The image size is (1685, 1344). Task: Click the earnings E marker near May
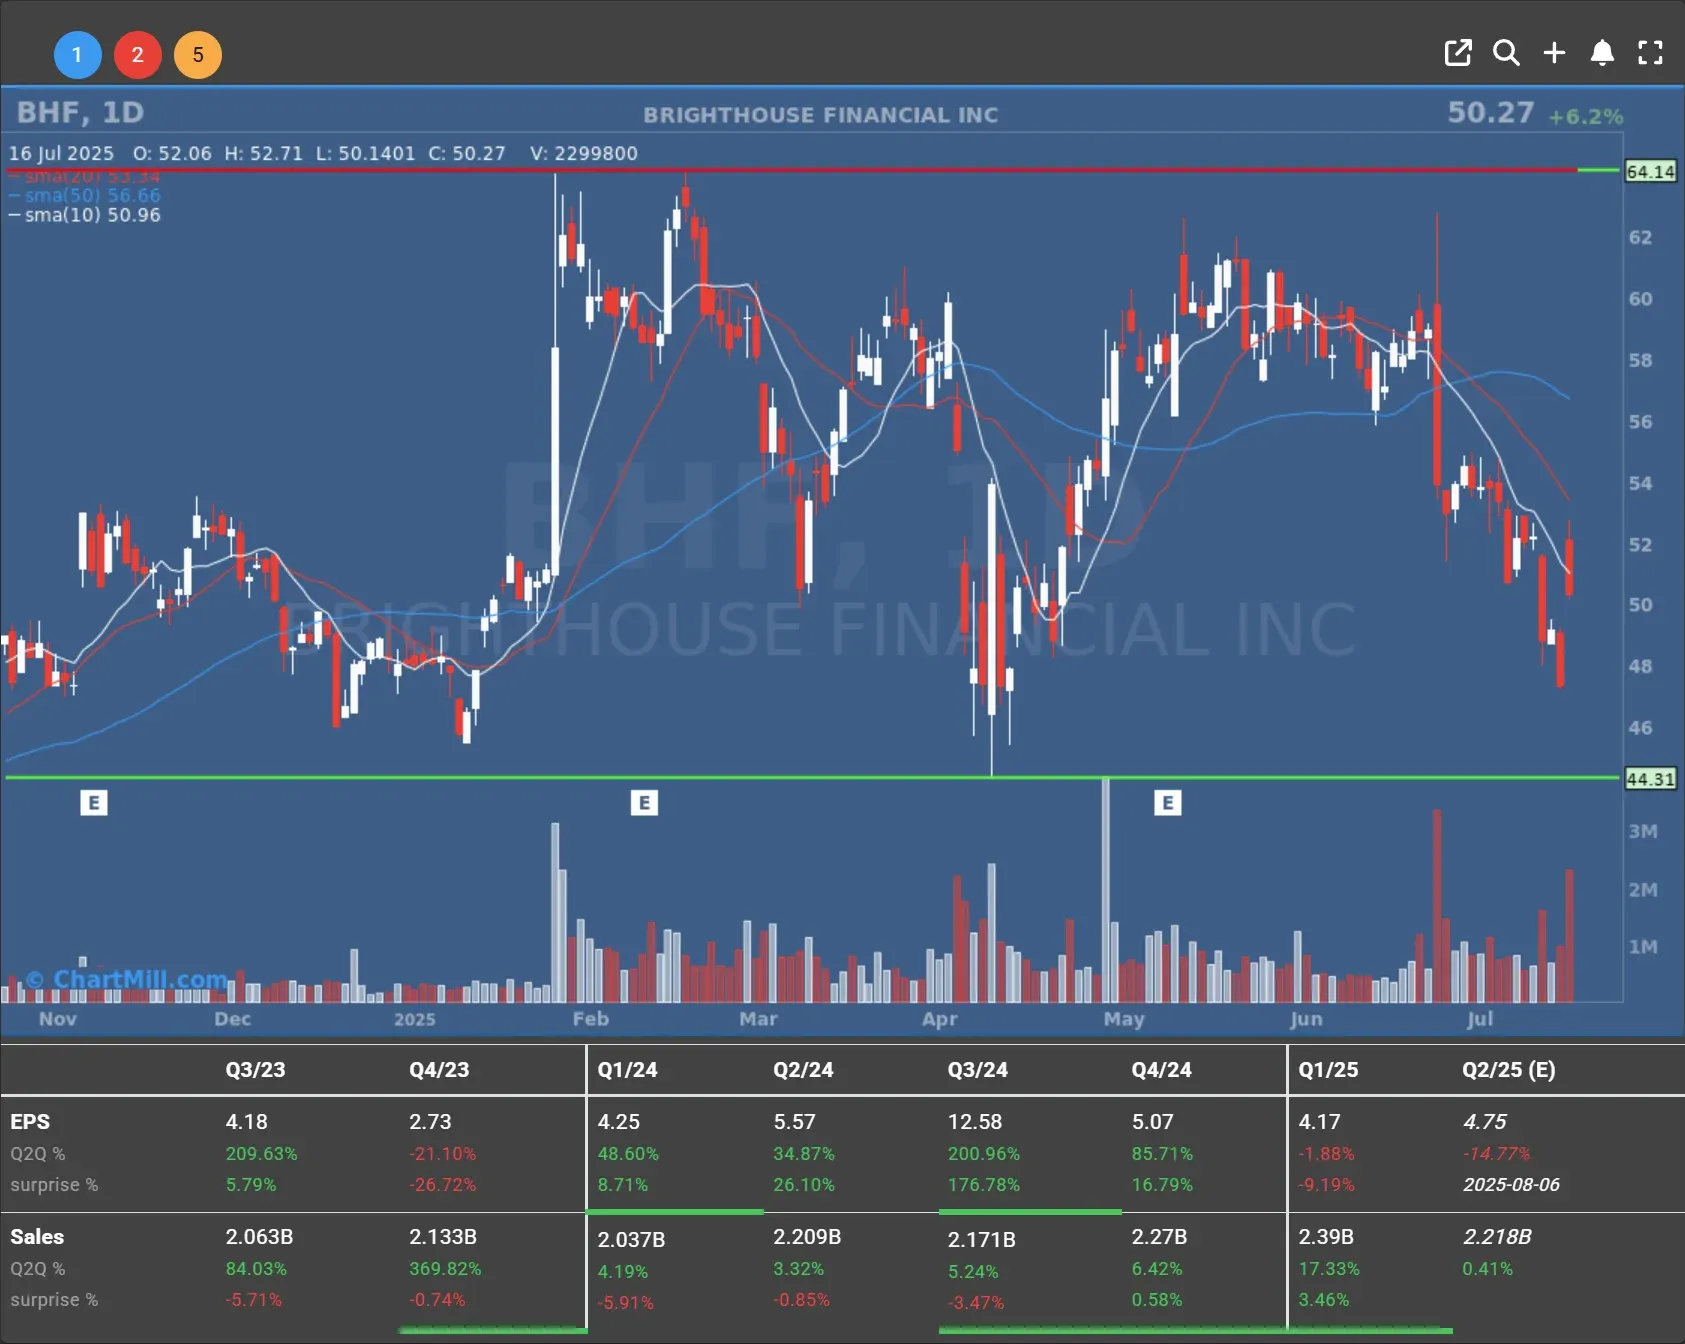point(1167,802)
